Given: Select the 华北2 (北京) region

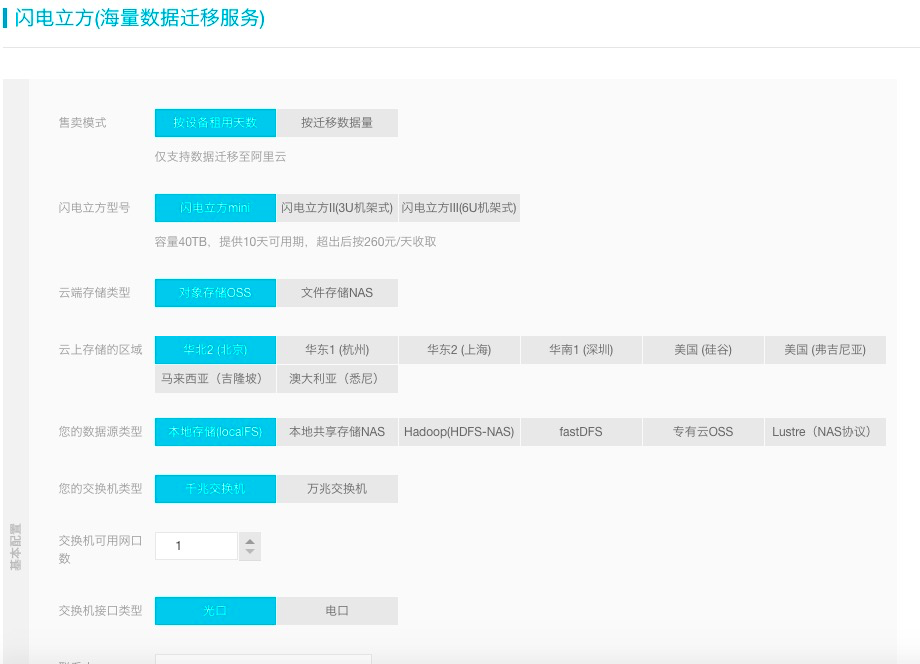Looking at the screenshot, I should [215, 350].
